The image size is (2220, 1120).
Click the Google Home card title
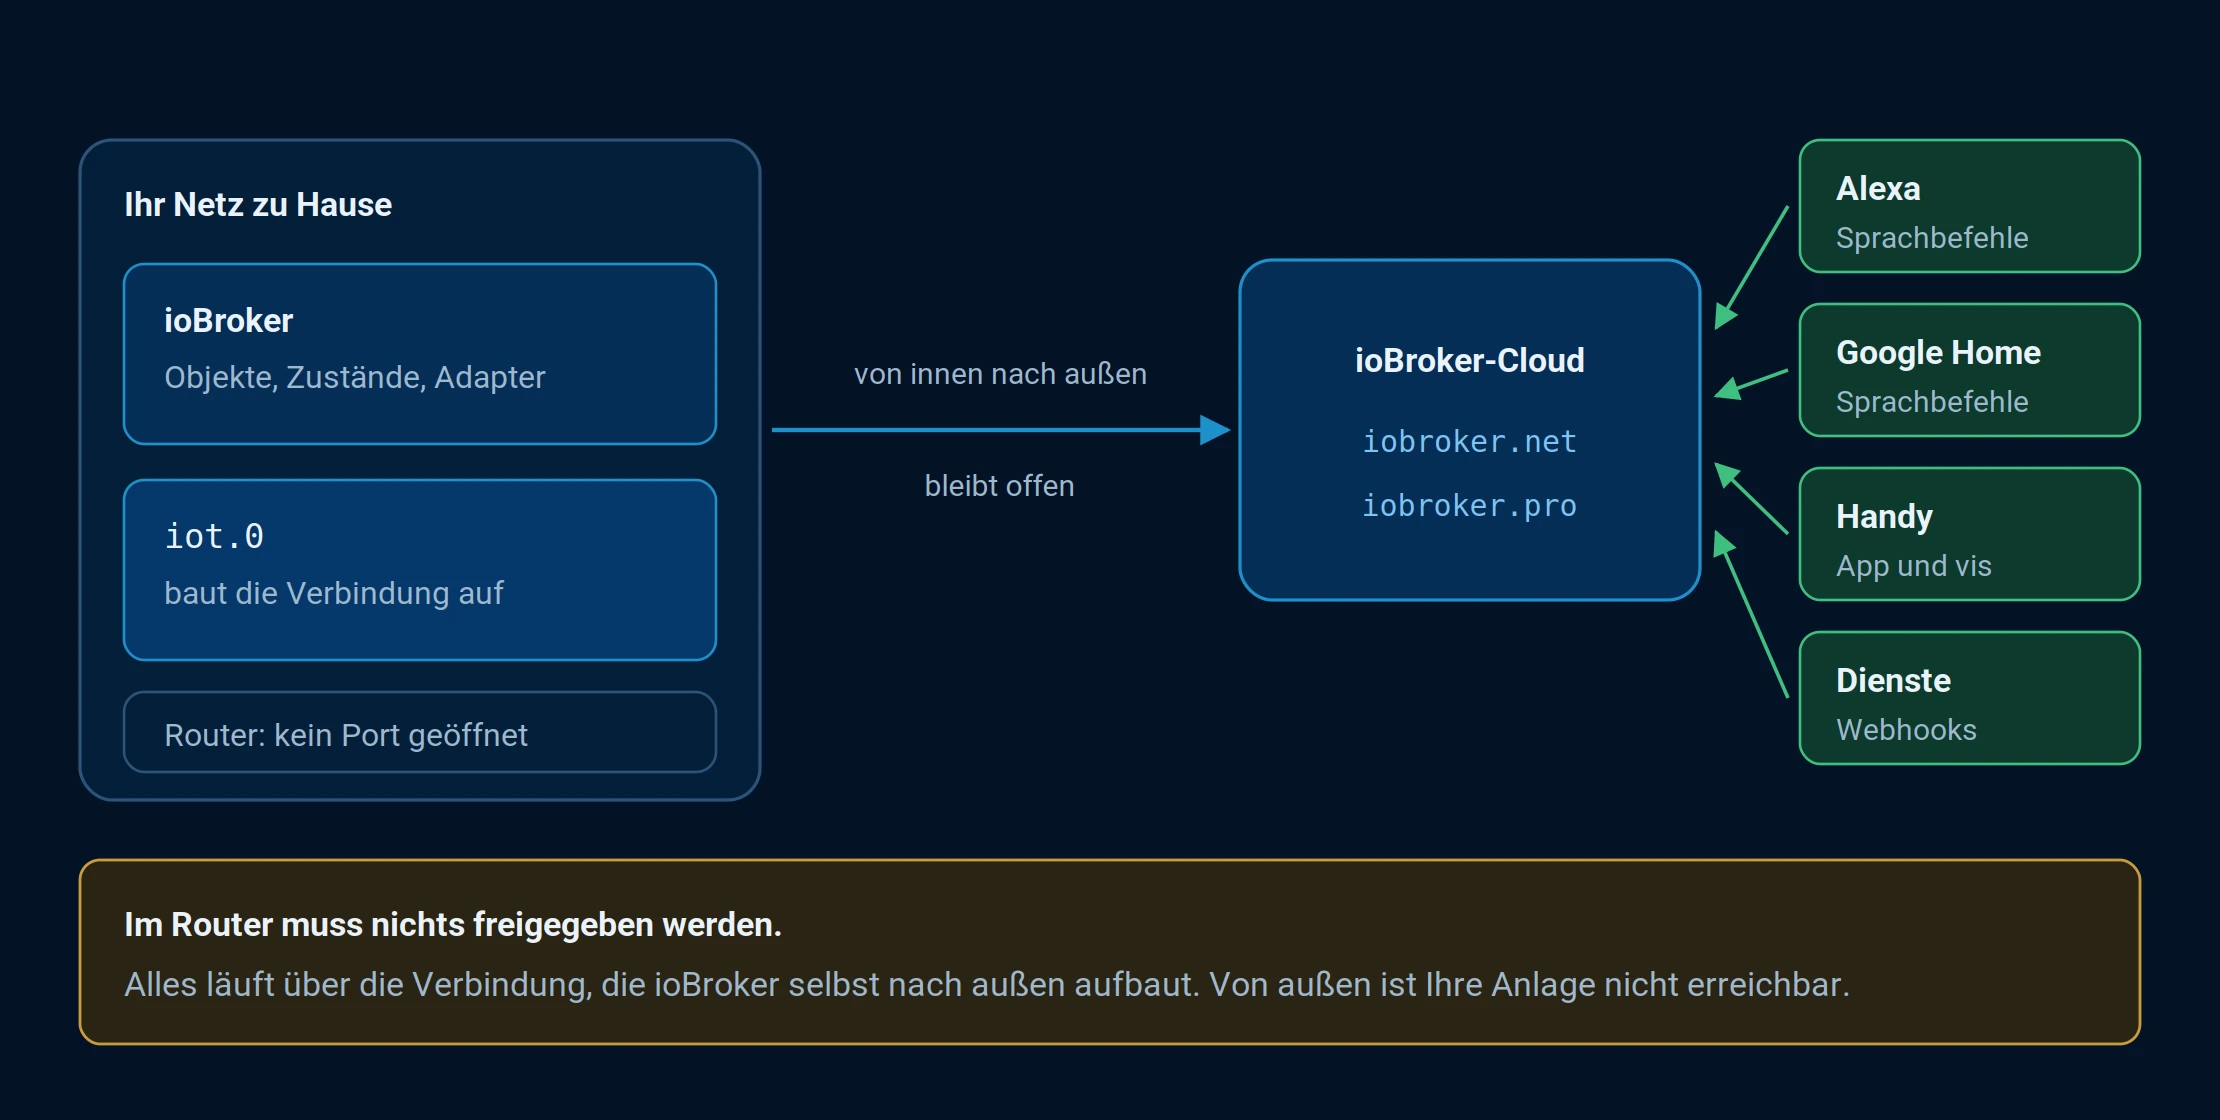tap(1938, 353)
